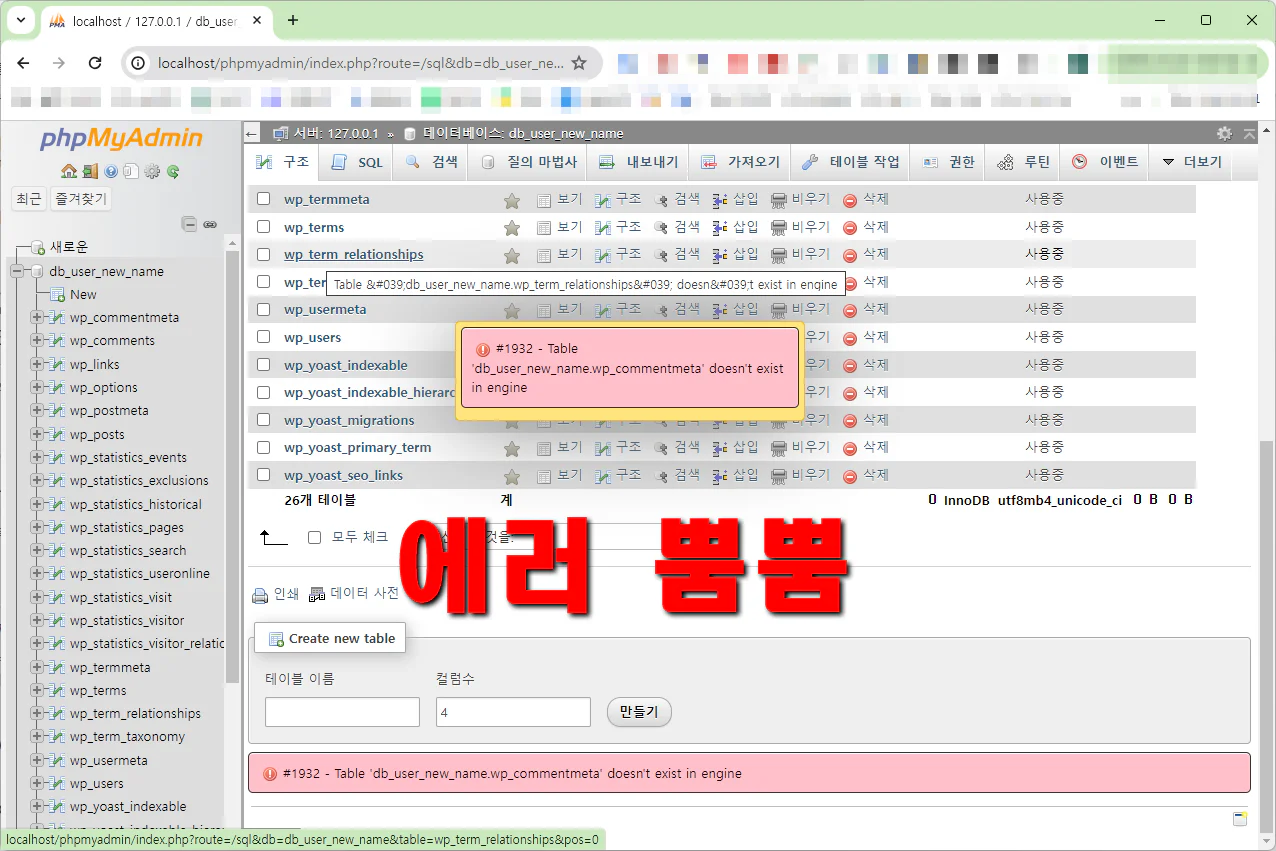Viewport: 1276px width, 851px height.
Task: Click the browser address bar
Action: click(360, 63)
